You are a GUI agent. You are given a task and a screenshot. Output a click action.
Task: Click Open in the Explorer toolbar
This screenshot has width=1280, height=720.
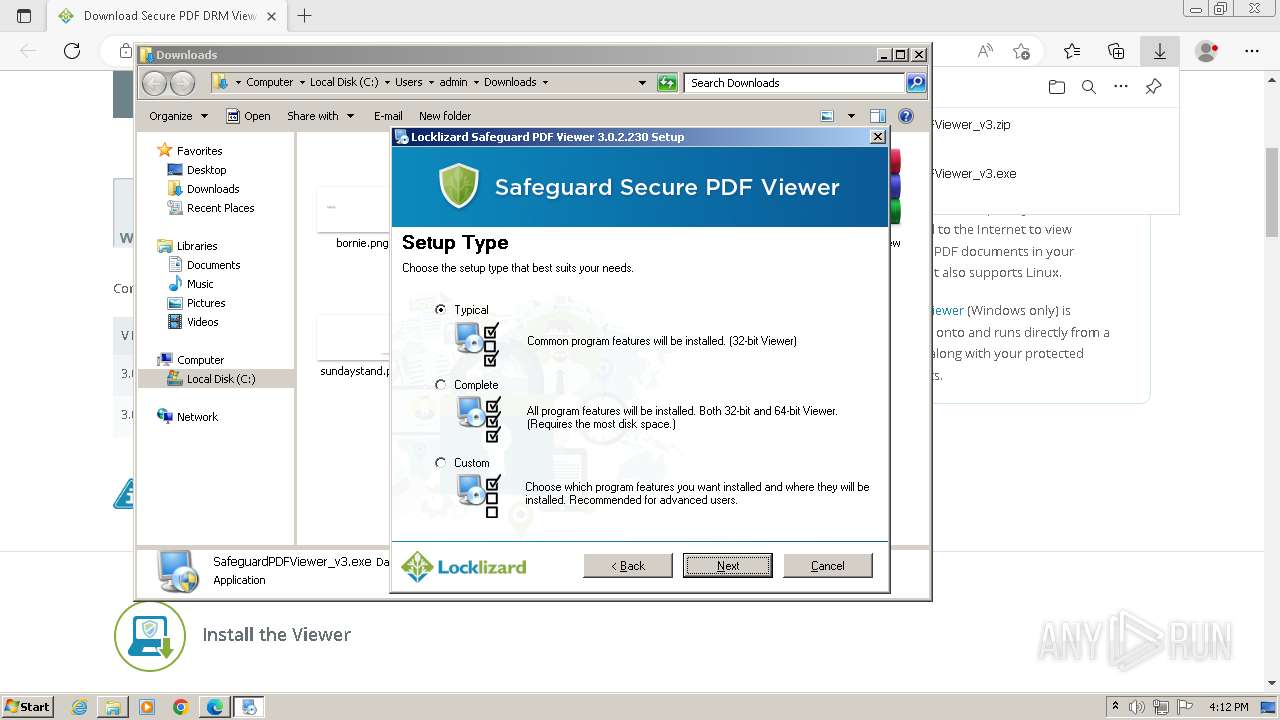click(x=248, y=116)
